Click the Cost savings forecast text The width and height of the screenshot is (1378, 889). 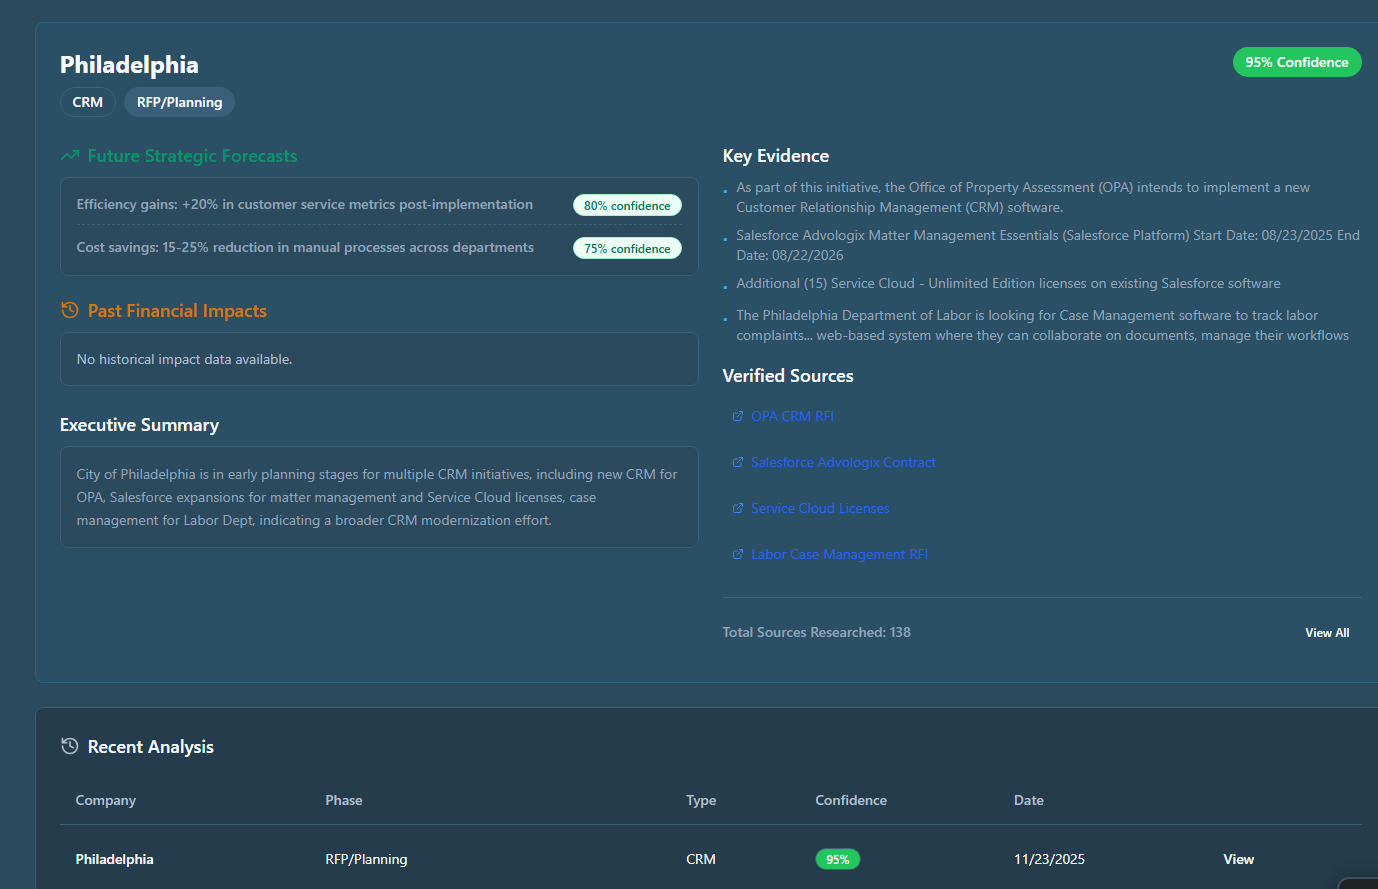coord(305,247)
